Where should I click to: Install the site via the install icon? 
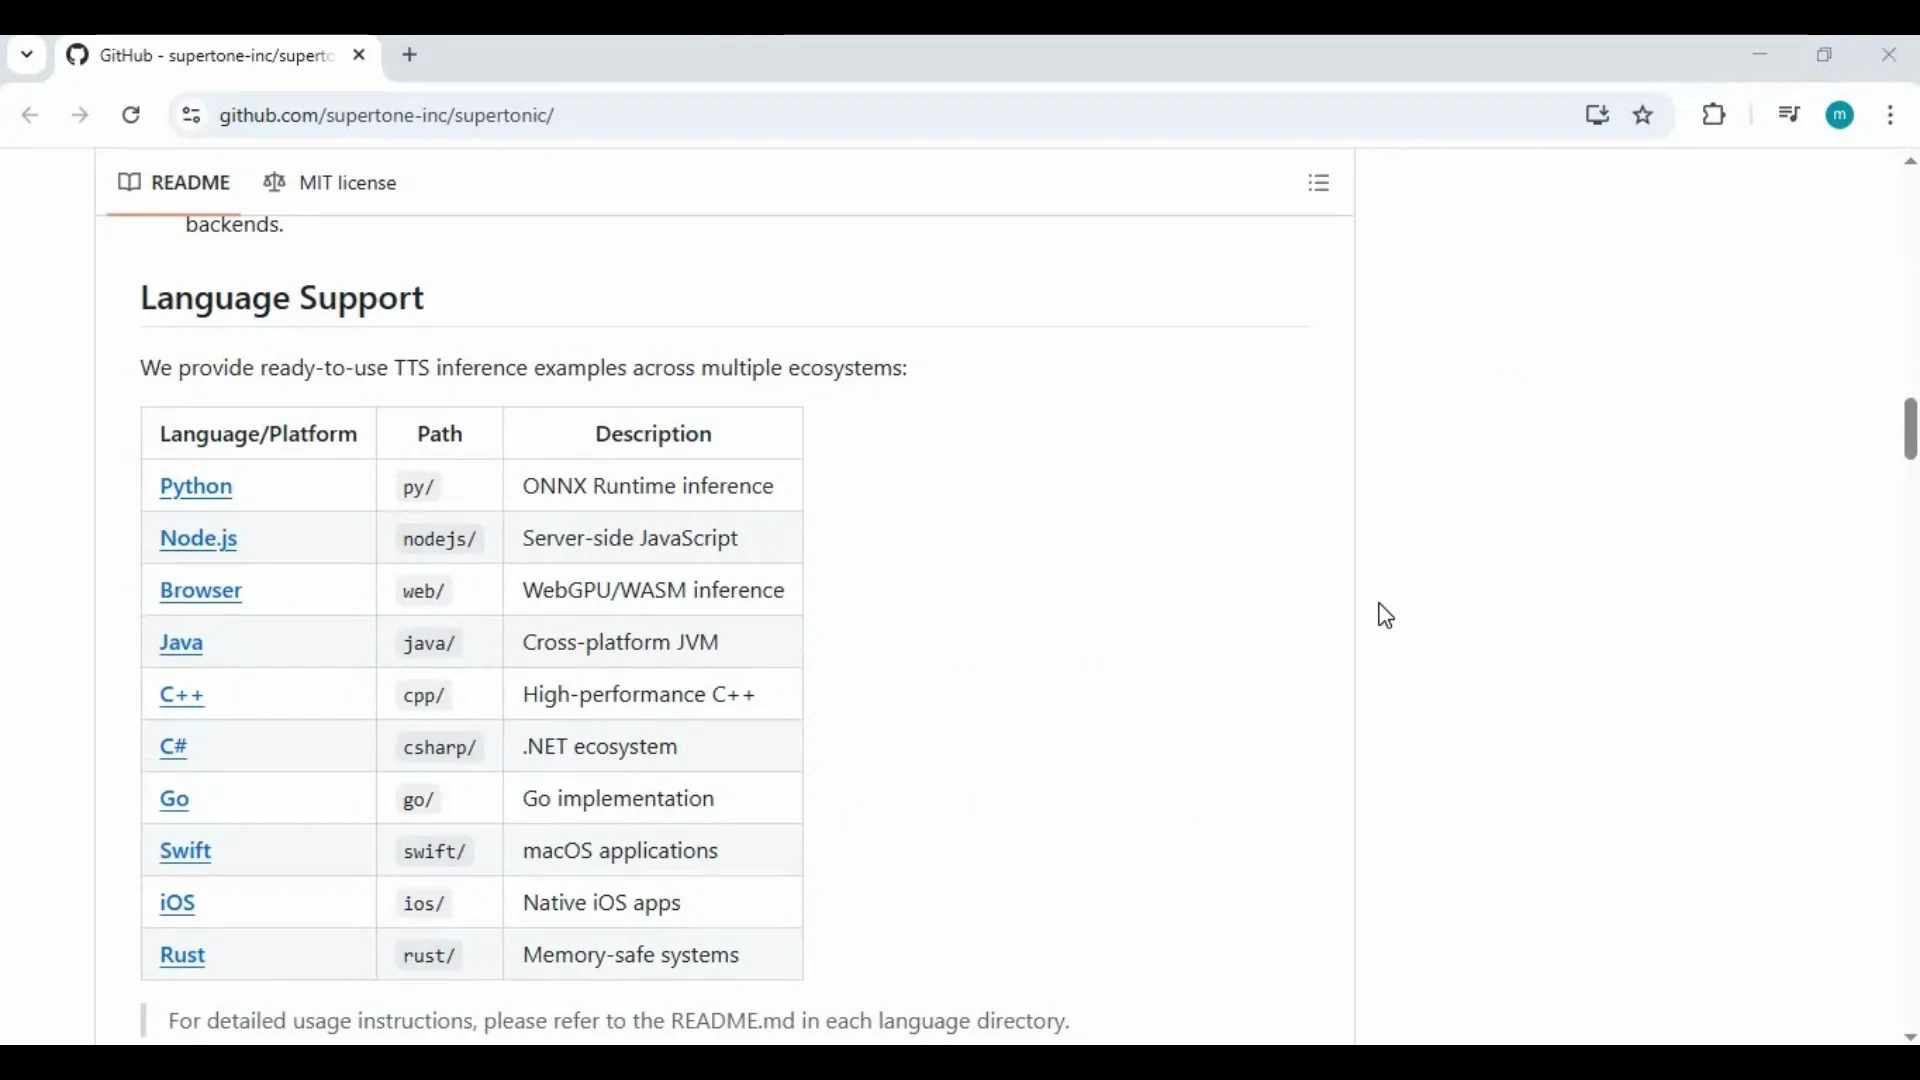tap(1597, 115)
